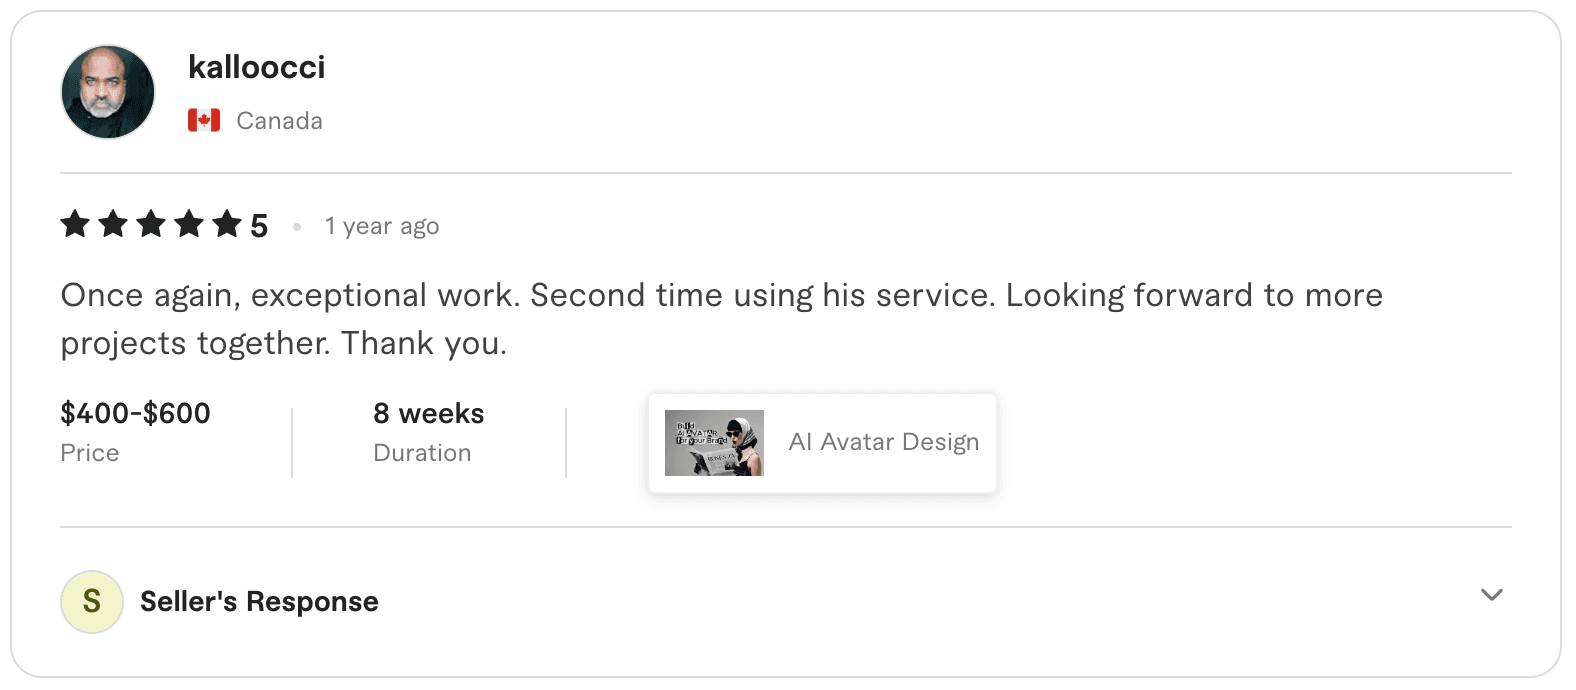Open kalloocci's profile
Screen dimensions: 1576x690
click(x=257, y=67)
